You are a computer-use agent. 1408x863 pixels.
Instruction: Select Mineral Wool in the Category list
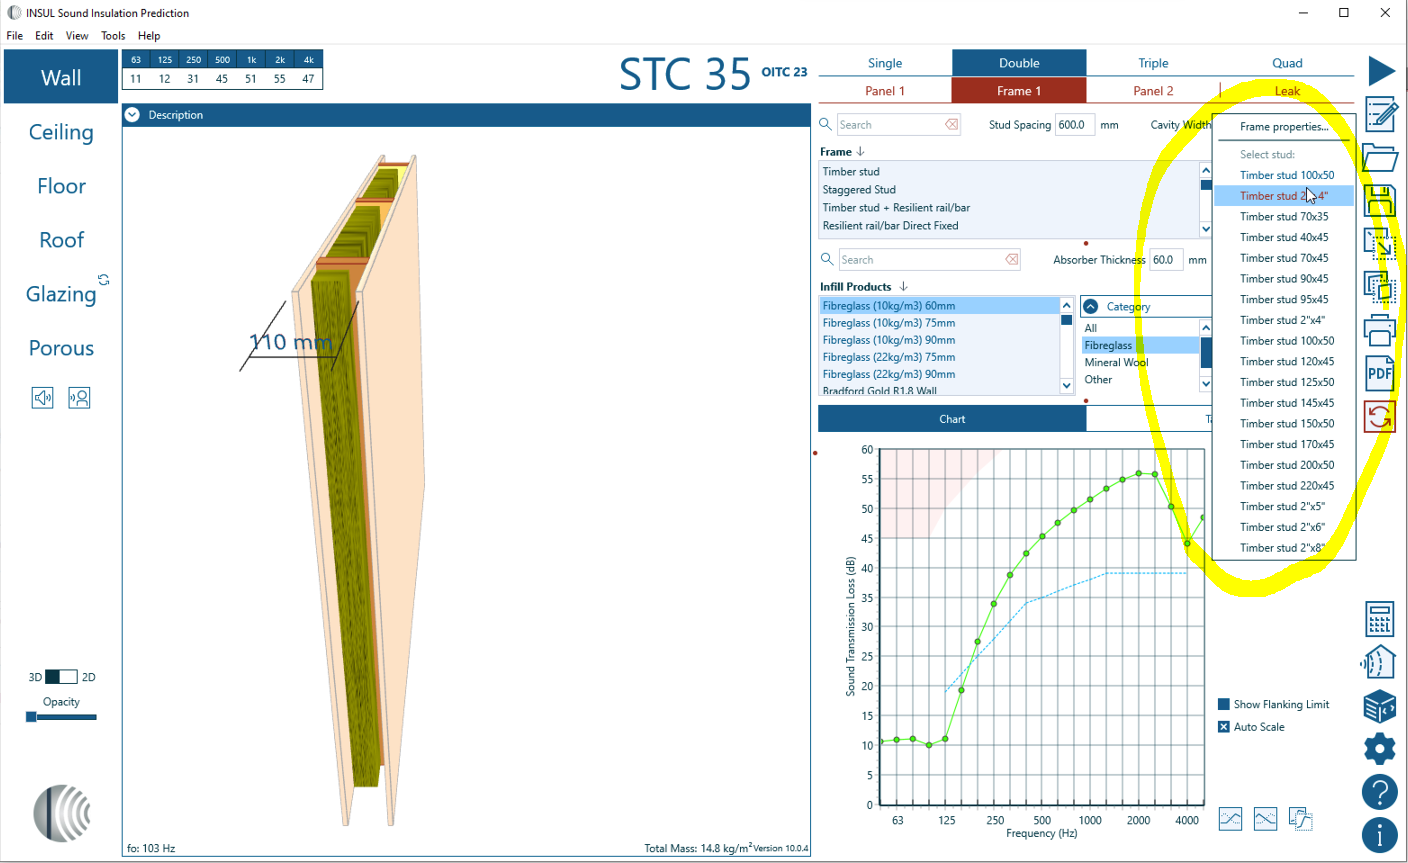click(1140, 362)
